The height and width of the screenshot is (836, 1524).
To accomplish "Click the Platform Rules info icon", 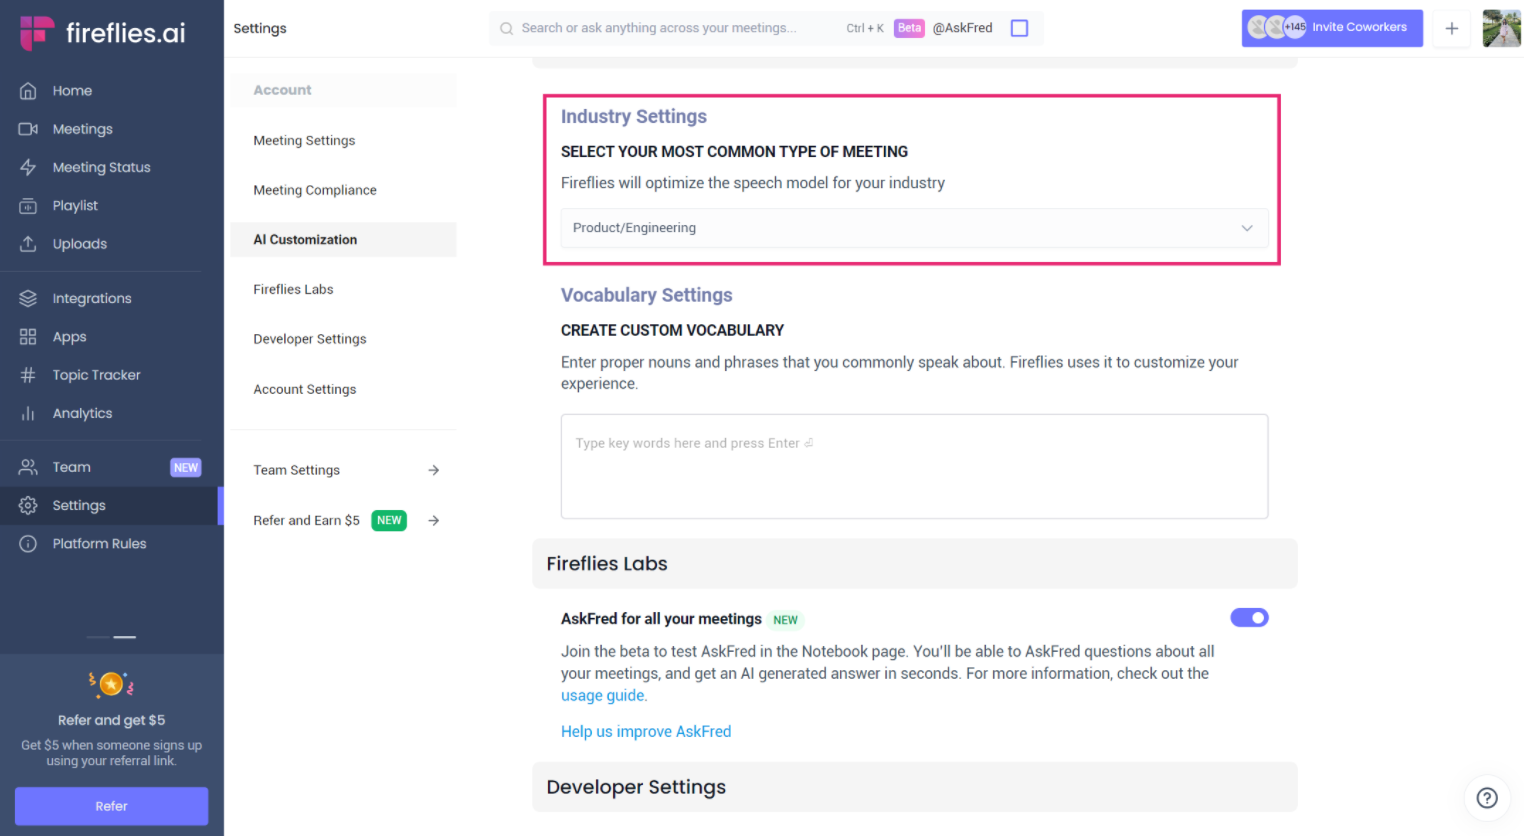I will pos(28,544).
